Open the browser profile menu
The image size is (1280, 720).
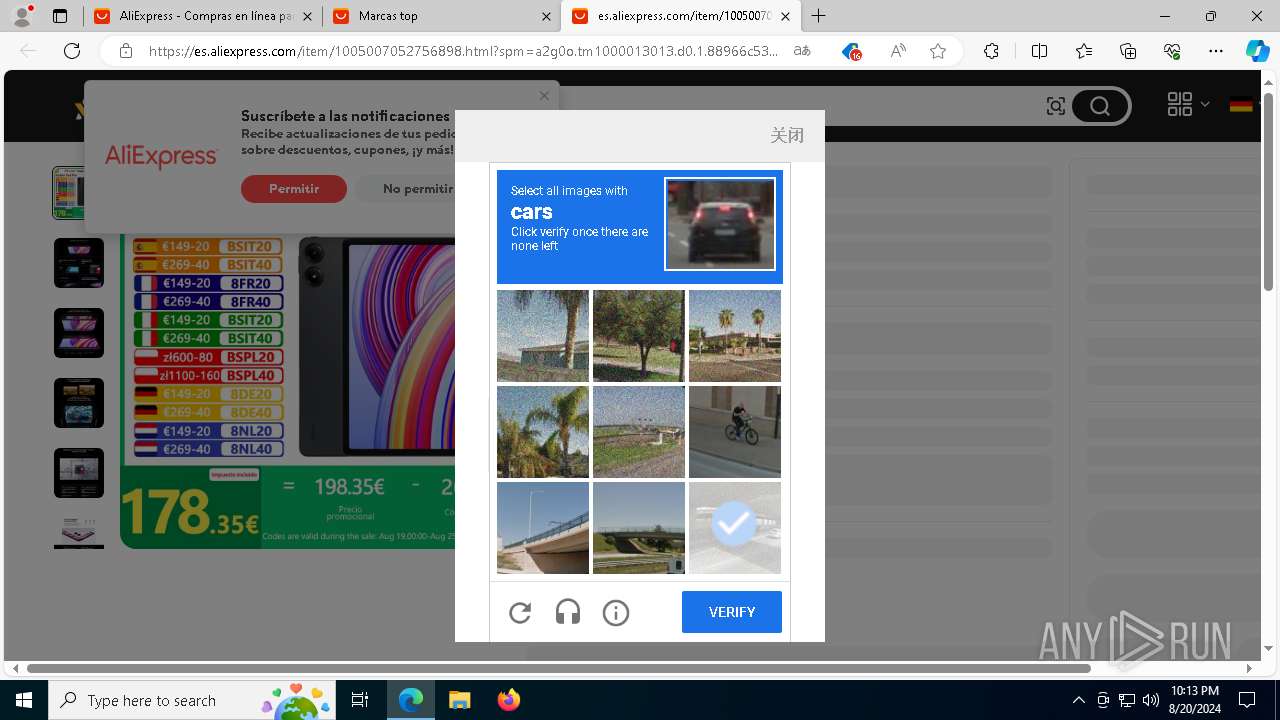coord(22,16)
